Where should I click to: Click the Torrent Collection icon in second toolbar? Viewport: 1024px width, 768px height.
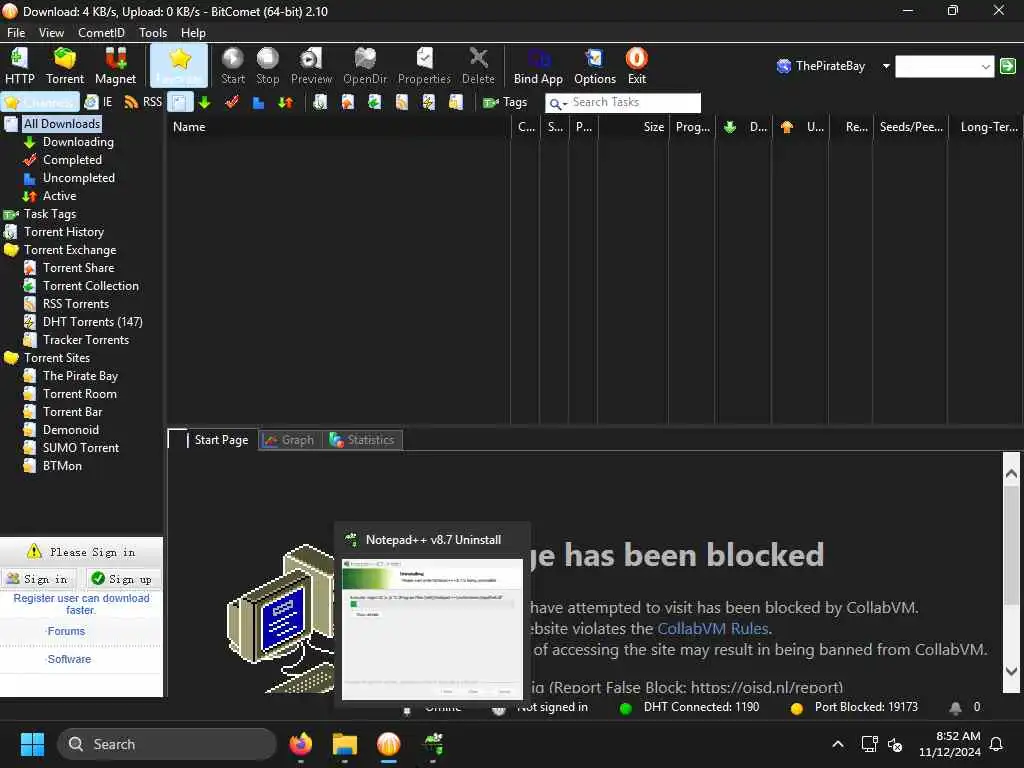point(374,102)
